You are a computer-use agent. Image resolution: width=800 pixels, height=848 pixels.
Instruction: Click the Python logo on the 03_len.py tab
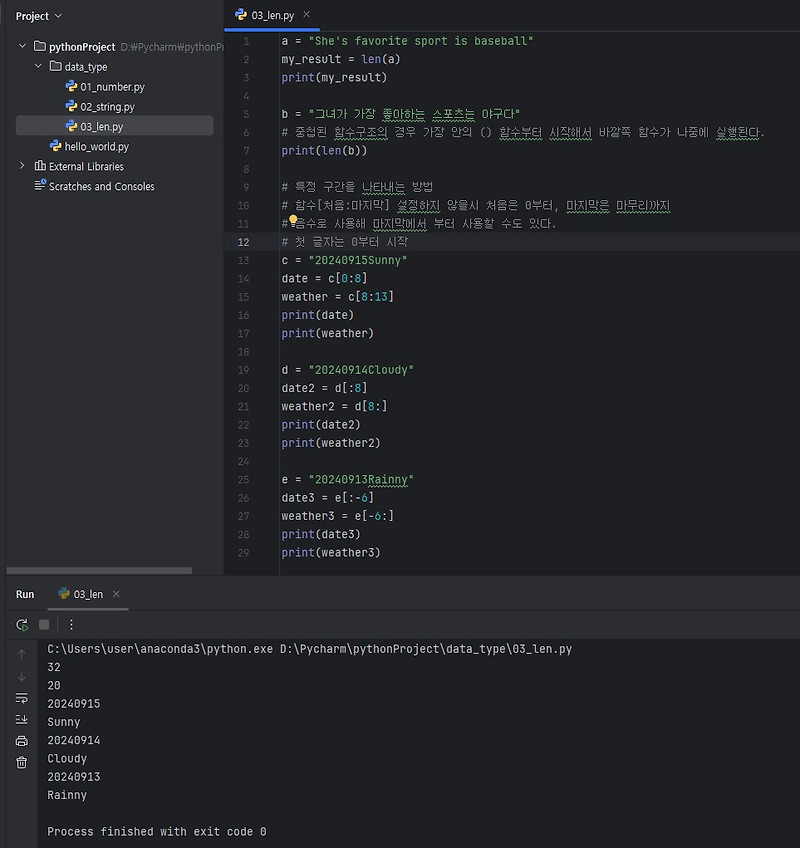(240, 15)
